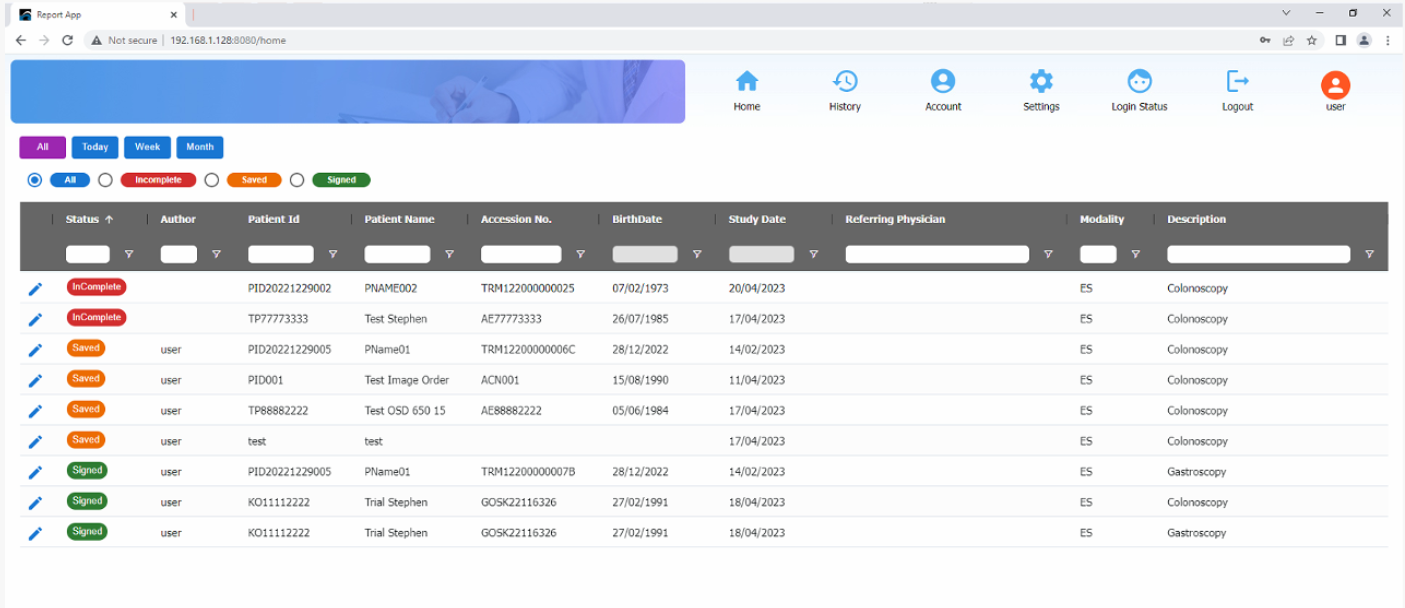Click the browser address bar URL
1405x608 pixels.
228,40
